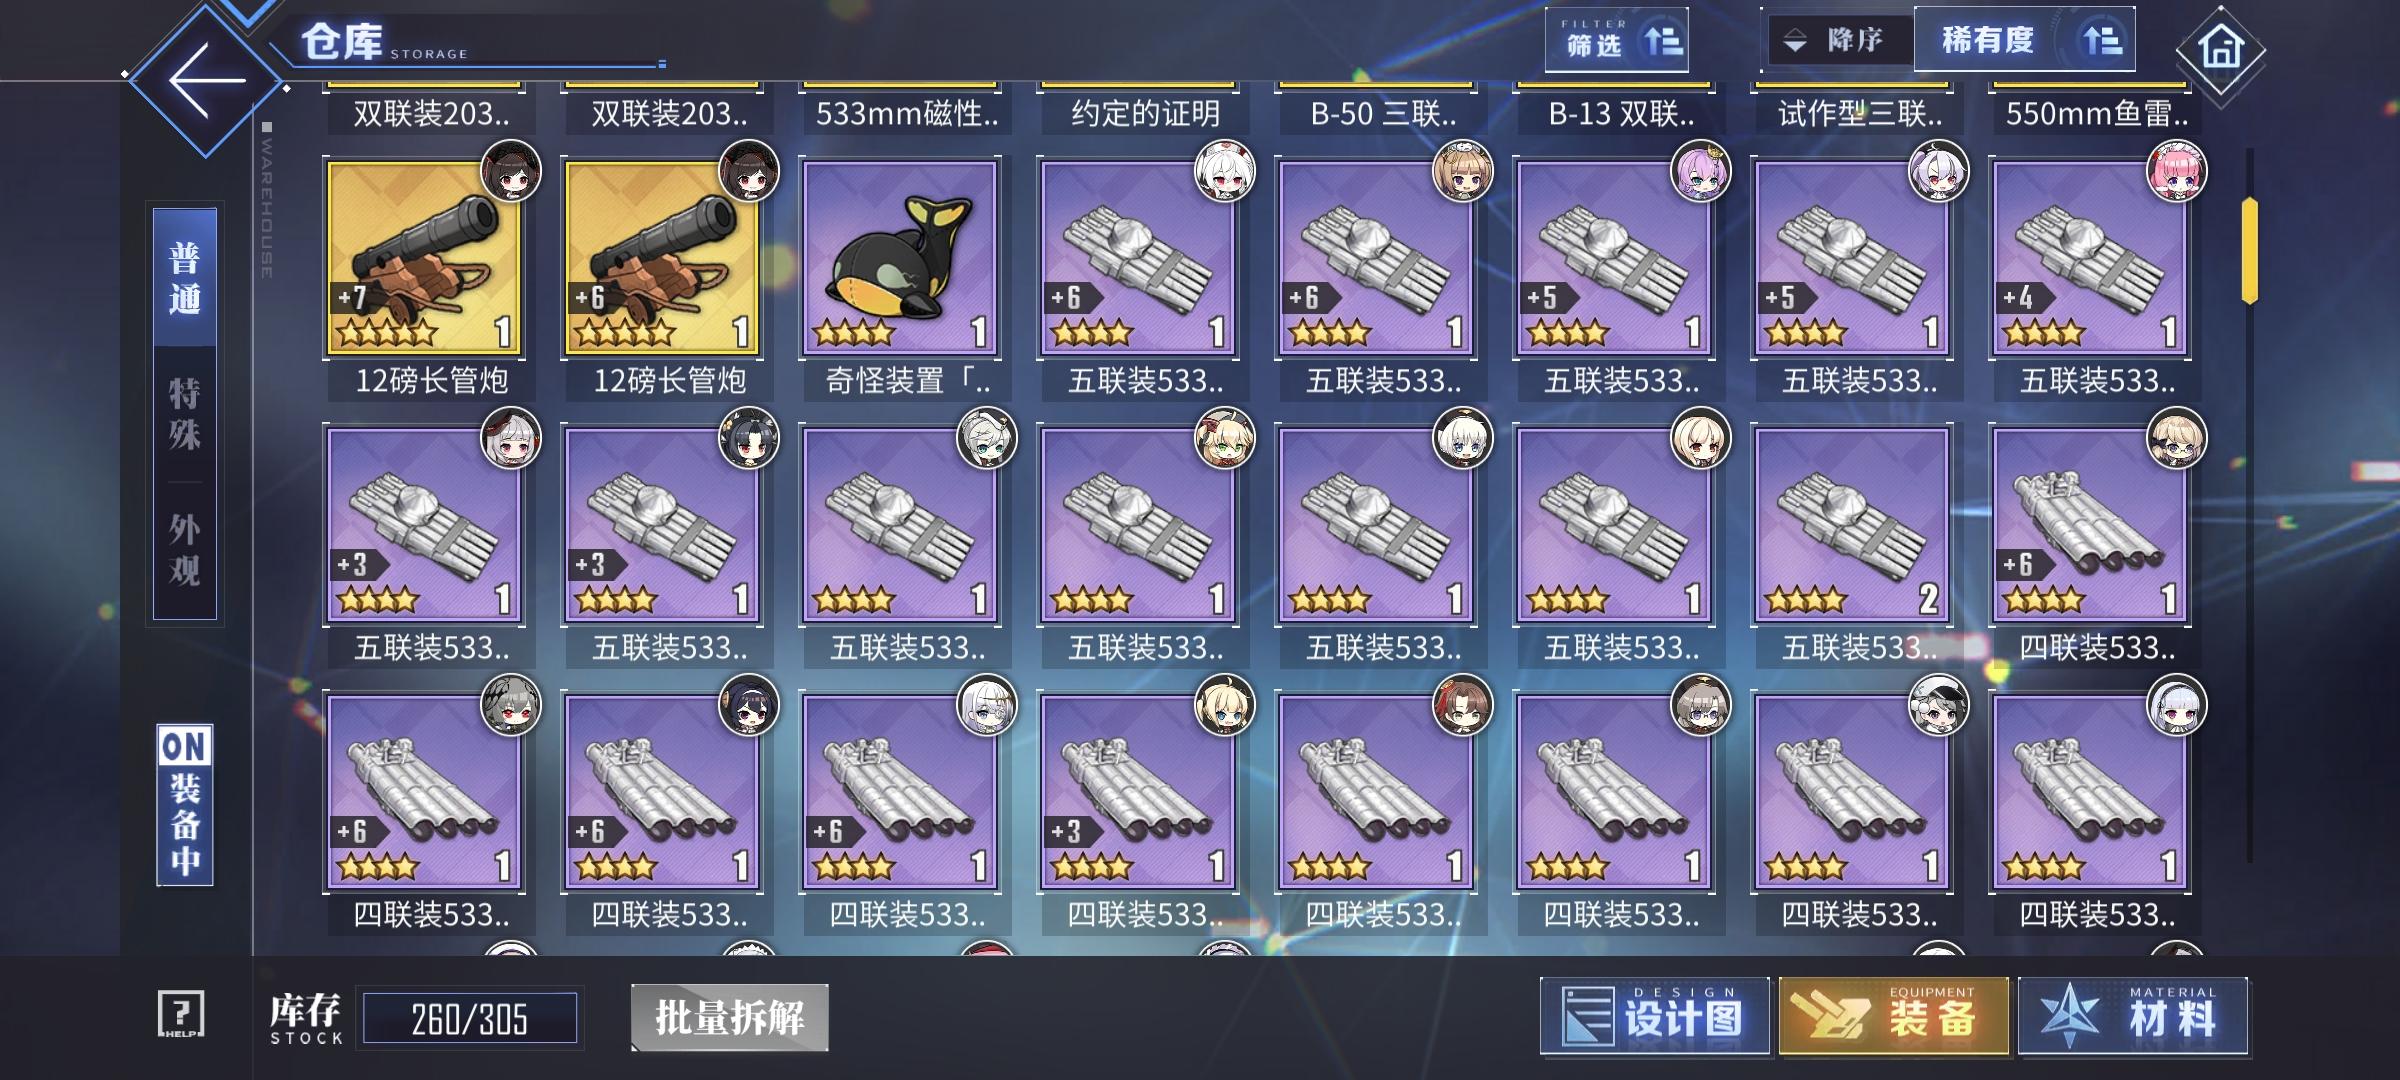Click the 批量拆解 bulk dismantle button
Image resolution: width=2400 pixels, height=1080 pixels.
click(730, 1018)
